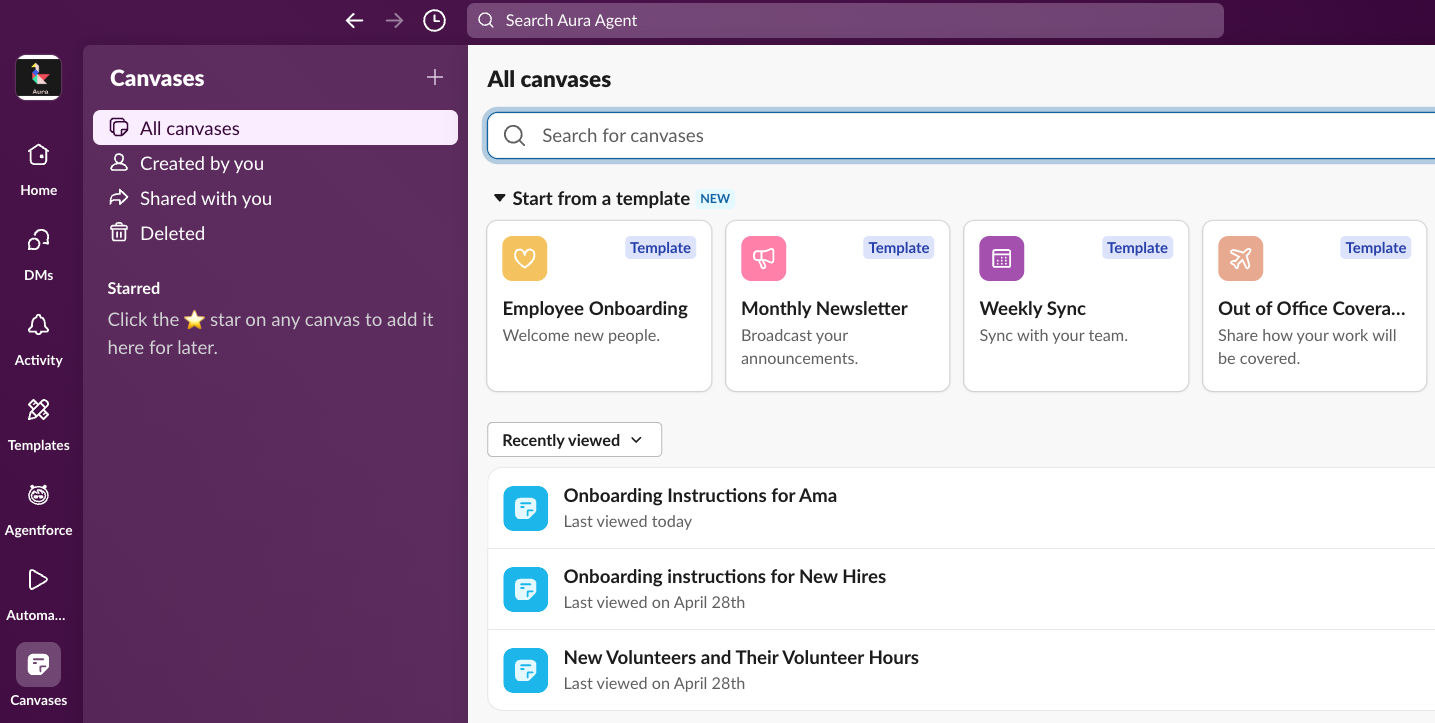Open Agentforce in the sidebar
The height and width of the screenshot is (723, 1435).
tap(39, 508)
